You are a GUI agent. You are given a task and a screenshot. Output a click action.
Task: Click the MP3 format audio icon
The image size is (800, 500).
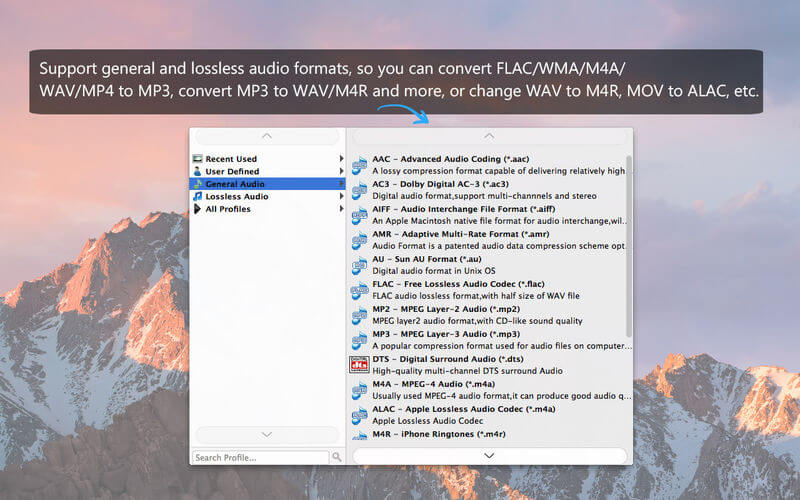[359, 340]
